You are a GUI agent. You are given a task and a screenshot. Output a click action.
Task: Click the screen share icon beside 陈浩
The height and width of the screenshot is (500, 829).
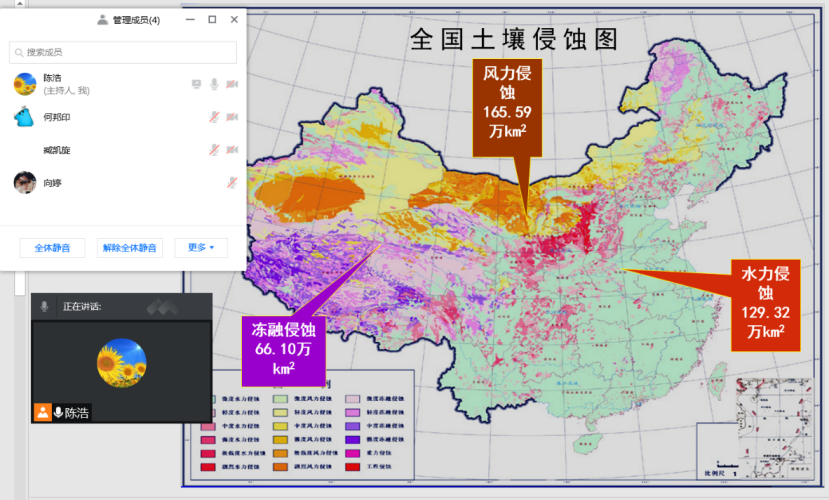[196, 84]
